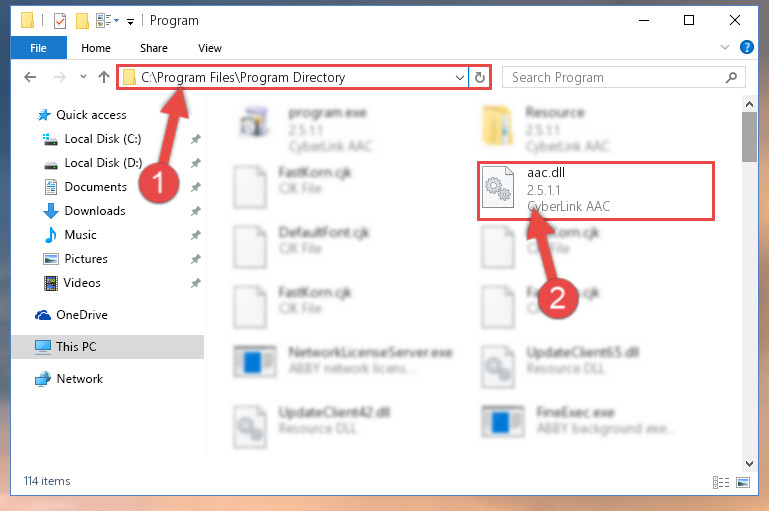
Task: Open the View ribbon tab
Action: click(209, 48)
